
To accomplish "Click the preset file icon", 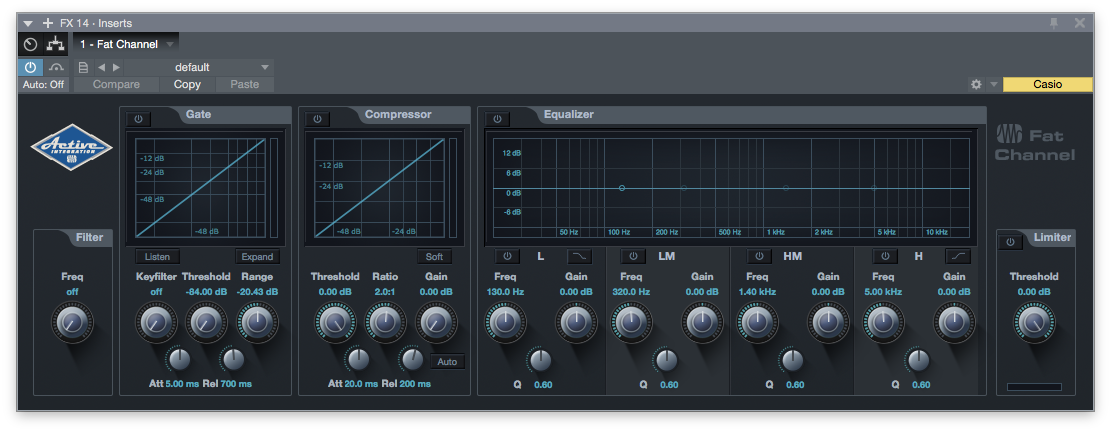I will point(84,67).
